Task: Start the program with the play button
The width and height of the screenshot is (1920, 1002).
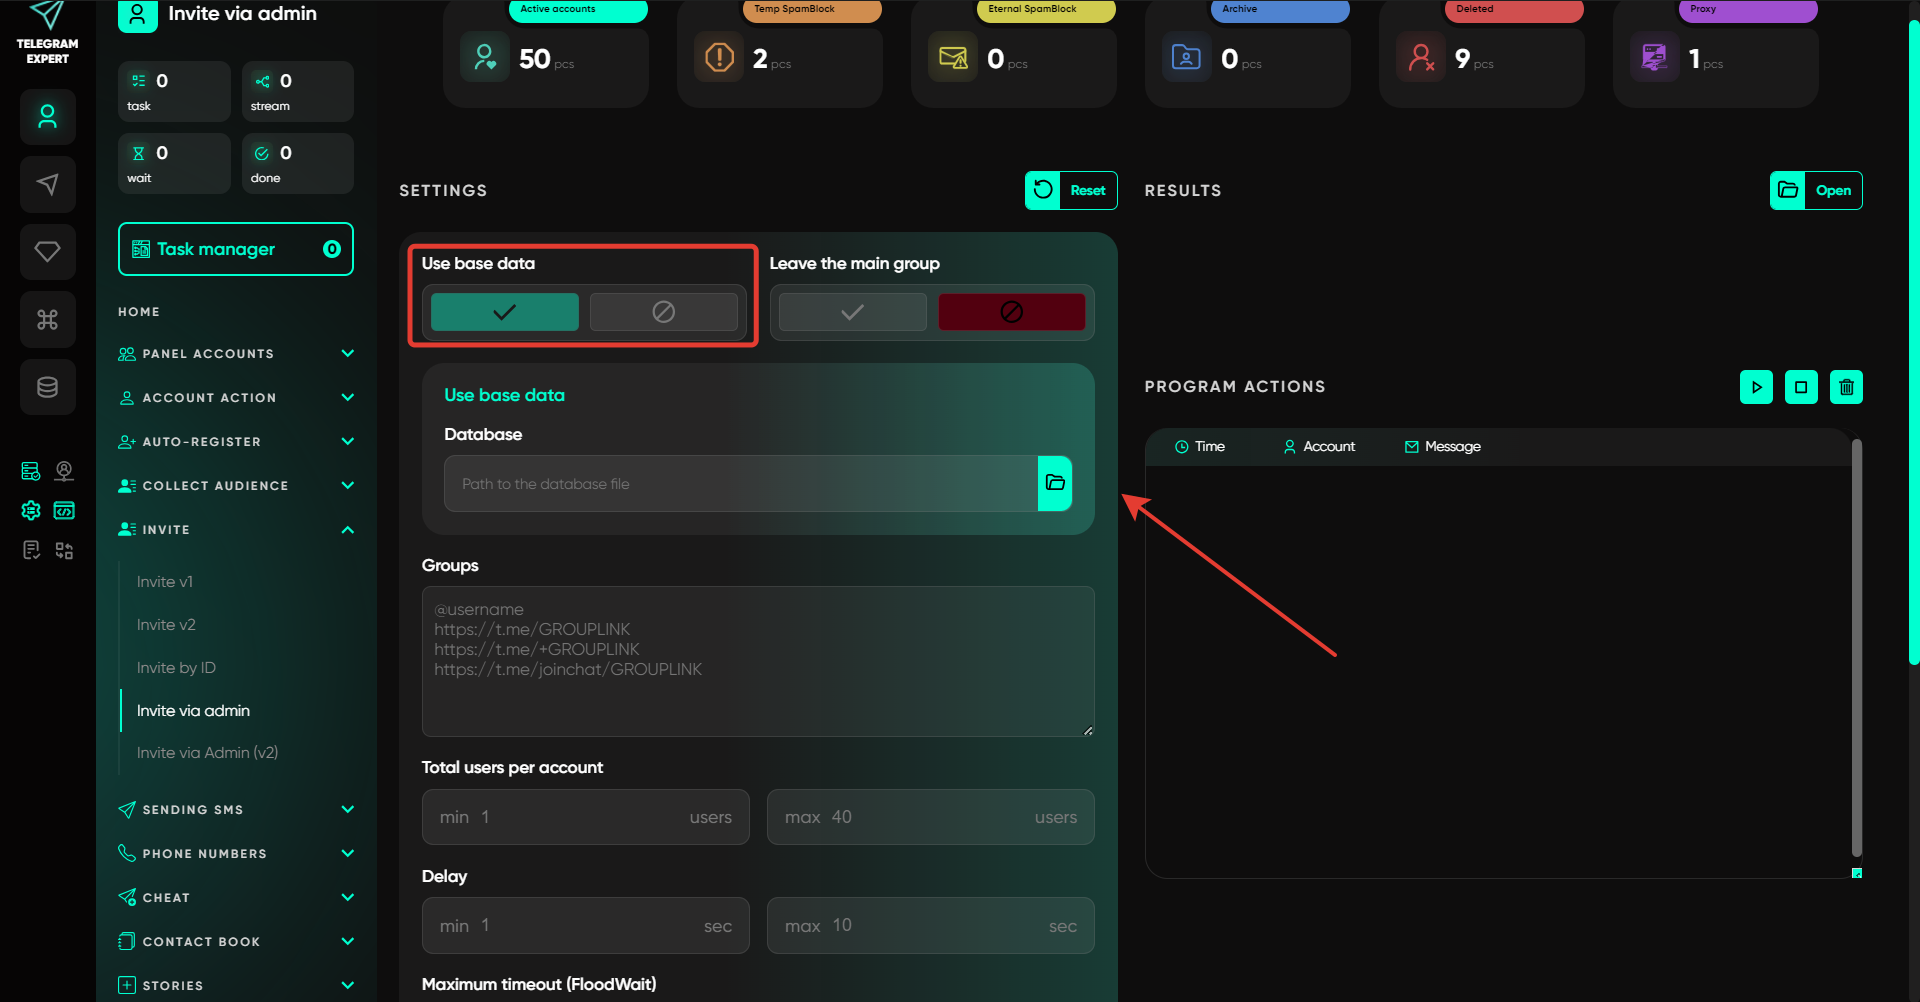Action: pyautogui.click(x=1756, y=387)
